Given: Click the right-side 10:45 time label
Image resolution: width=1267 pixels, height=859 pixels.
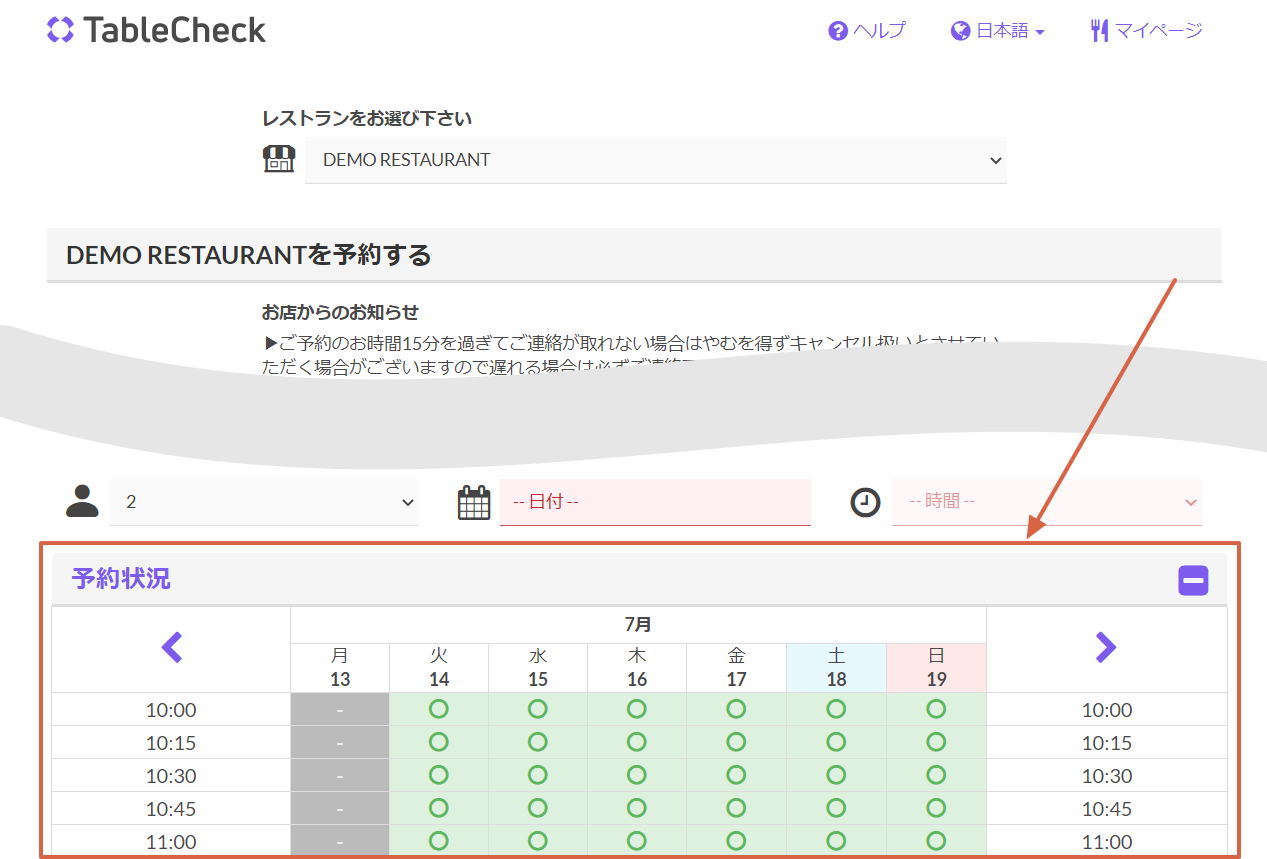Looking at the screenshot, I should click(x=1107, y=809).
